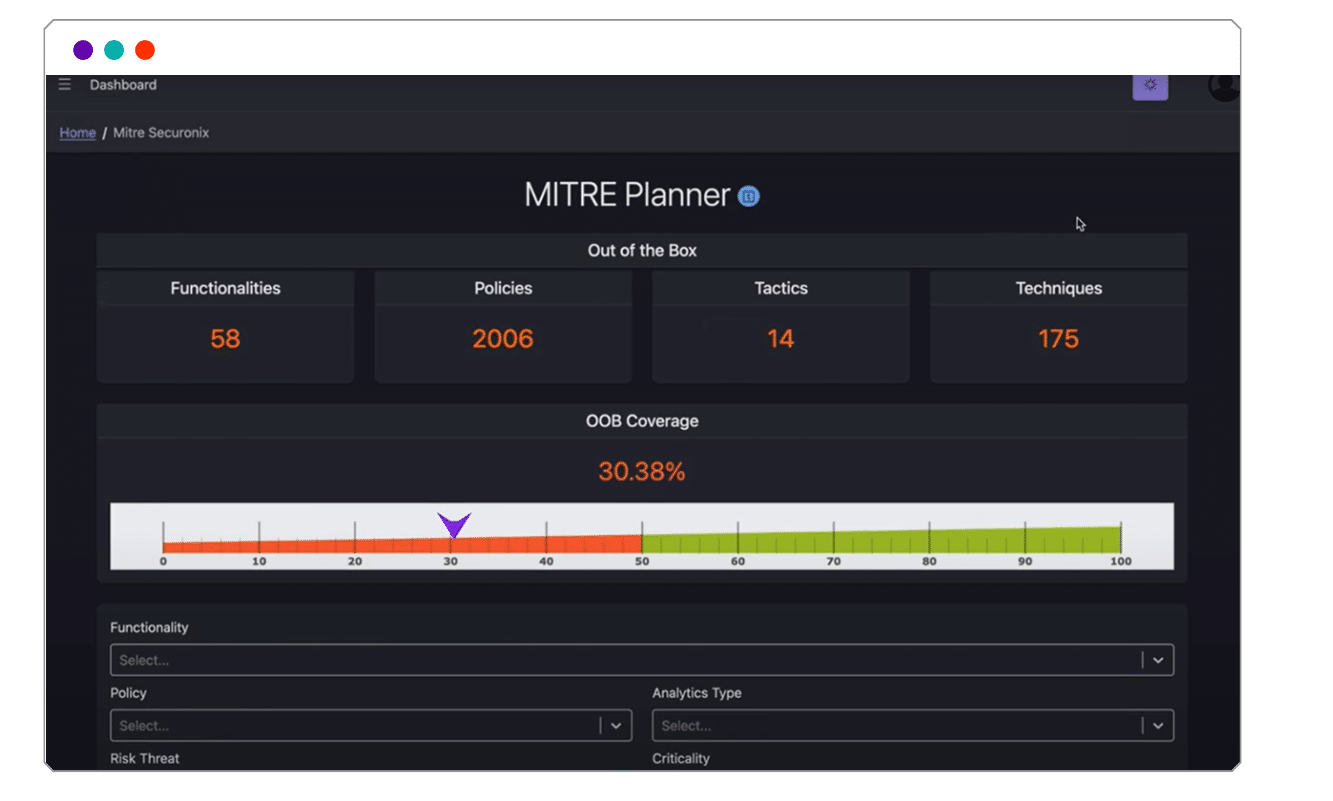Image resolution: width=1333 pixels, height=801 pixels.
Task: Click the Functionalities value 58
Action: pyautogui.click(x=225, y=339)
